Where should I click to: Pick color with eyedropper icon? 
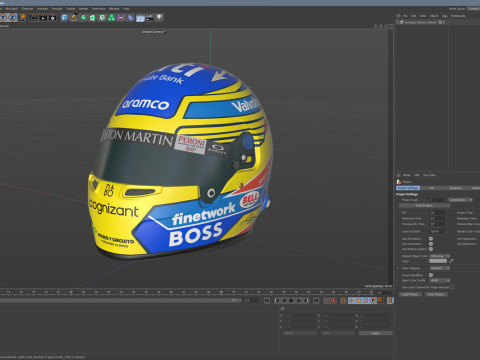click(x=451, y=261)
